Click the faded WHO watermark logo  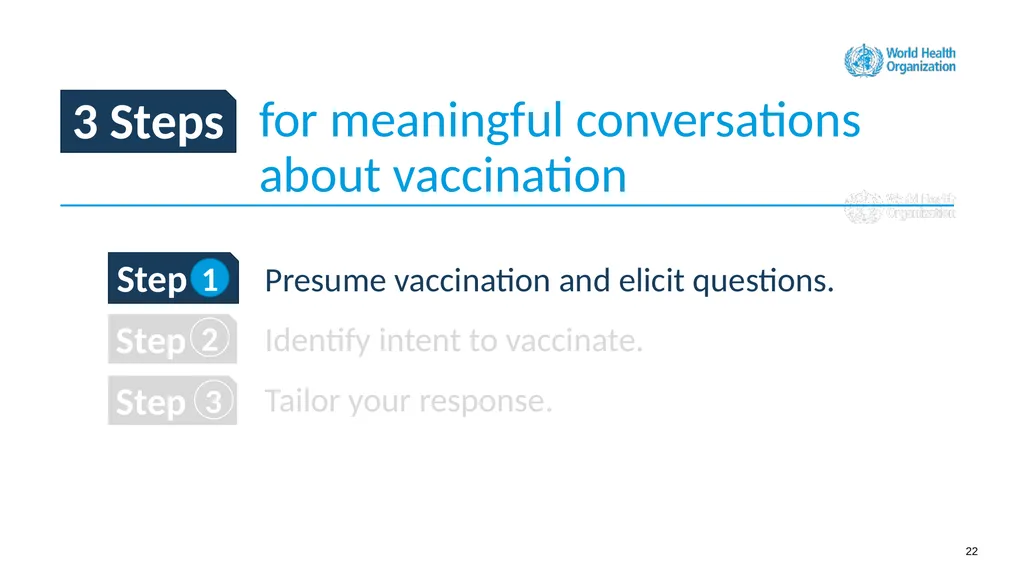900,206
